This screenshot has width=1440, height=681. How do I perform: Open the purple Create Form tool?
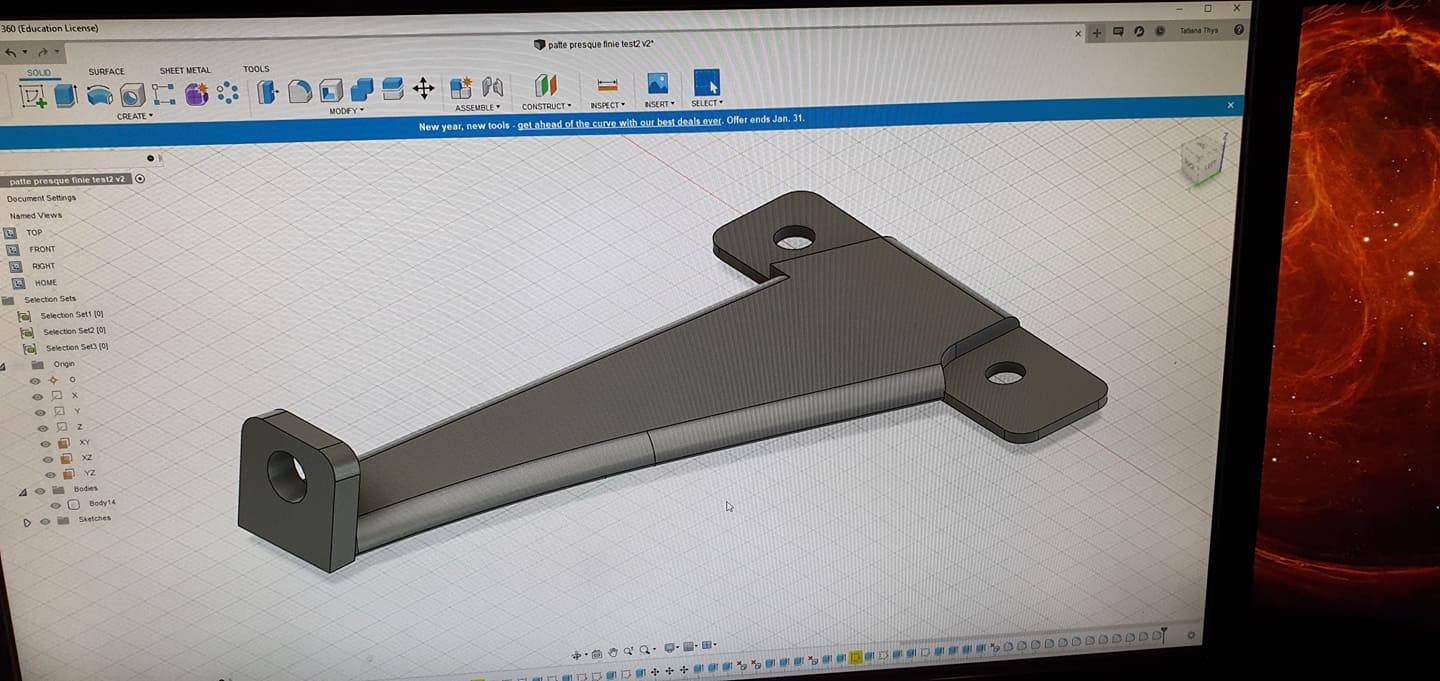tap(197, 94)
